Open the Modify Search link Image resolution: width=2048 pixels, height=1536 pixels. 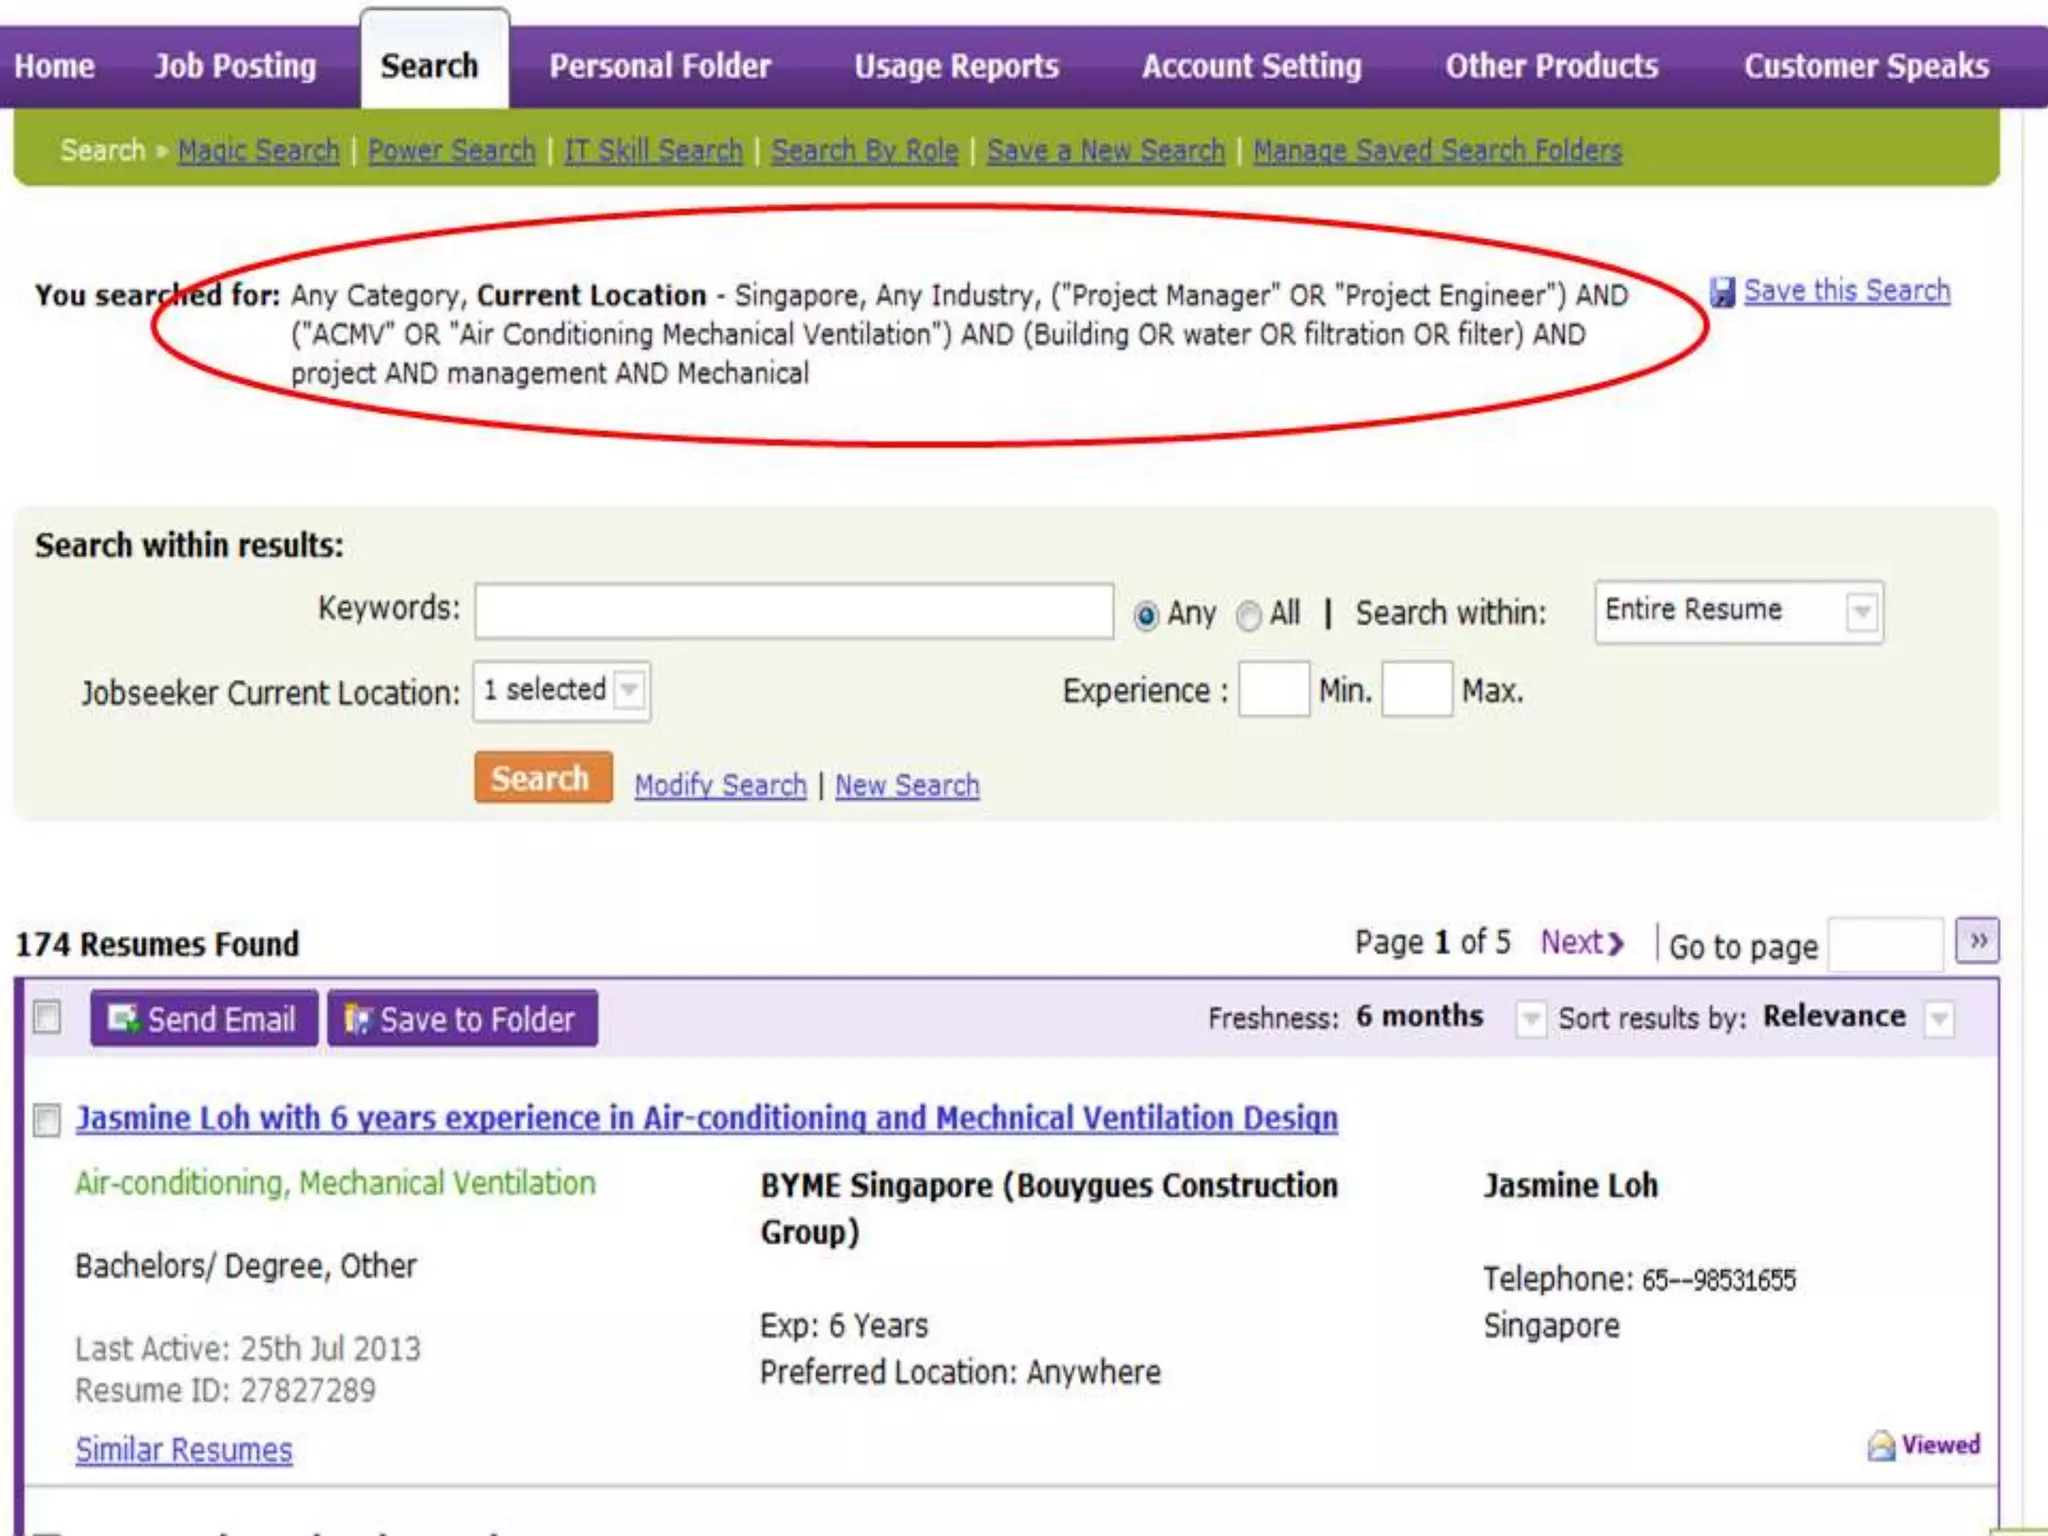click(720, 785)
